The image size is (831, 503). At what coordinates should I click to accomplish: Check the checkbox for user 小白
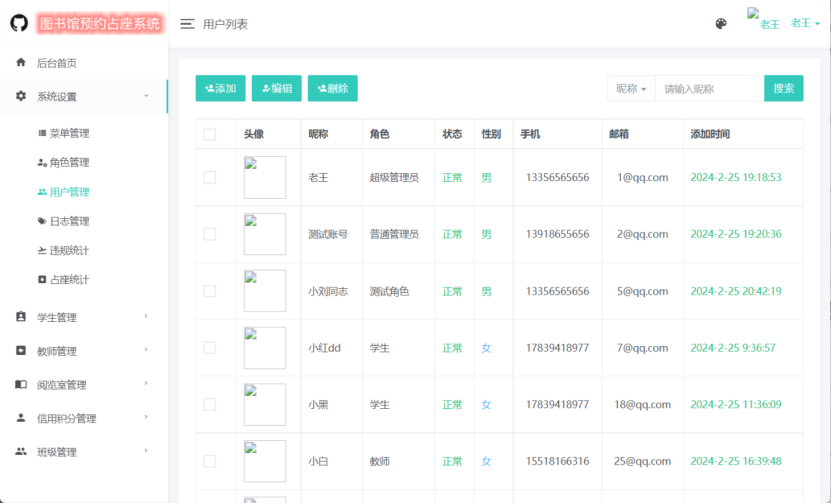click(x=210, y=461)
